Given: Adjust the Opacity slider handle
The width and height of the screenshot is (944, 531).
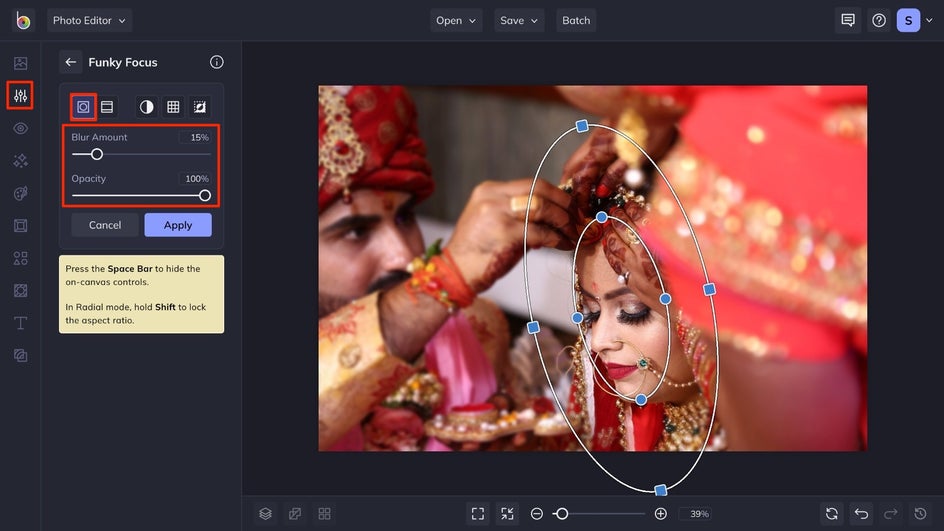Looking at the screenshot, I should (205, 196).
